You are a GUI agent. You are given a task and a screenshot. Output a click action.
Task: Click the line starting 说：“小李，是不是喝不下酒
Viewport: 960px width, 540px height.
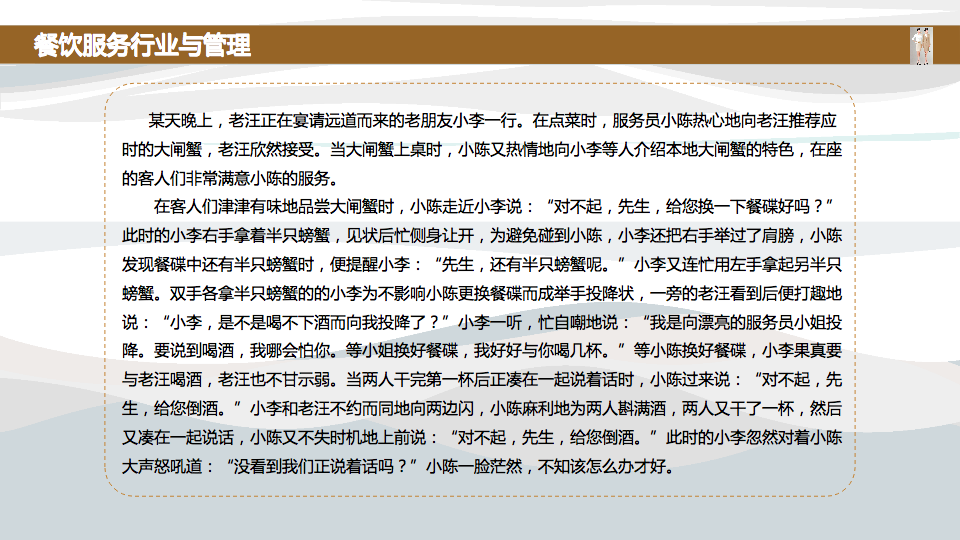tap(482, 322)
